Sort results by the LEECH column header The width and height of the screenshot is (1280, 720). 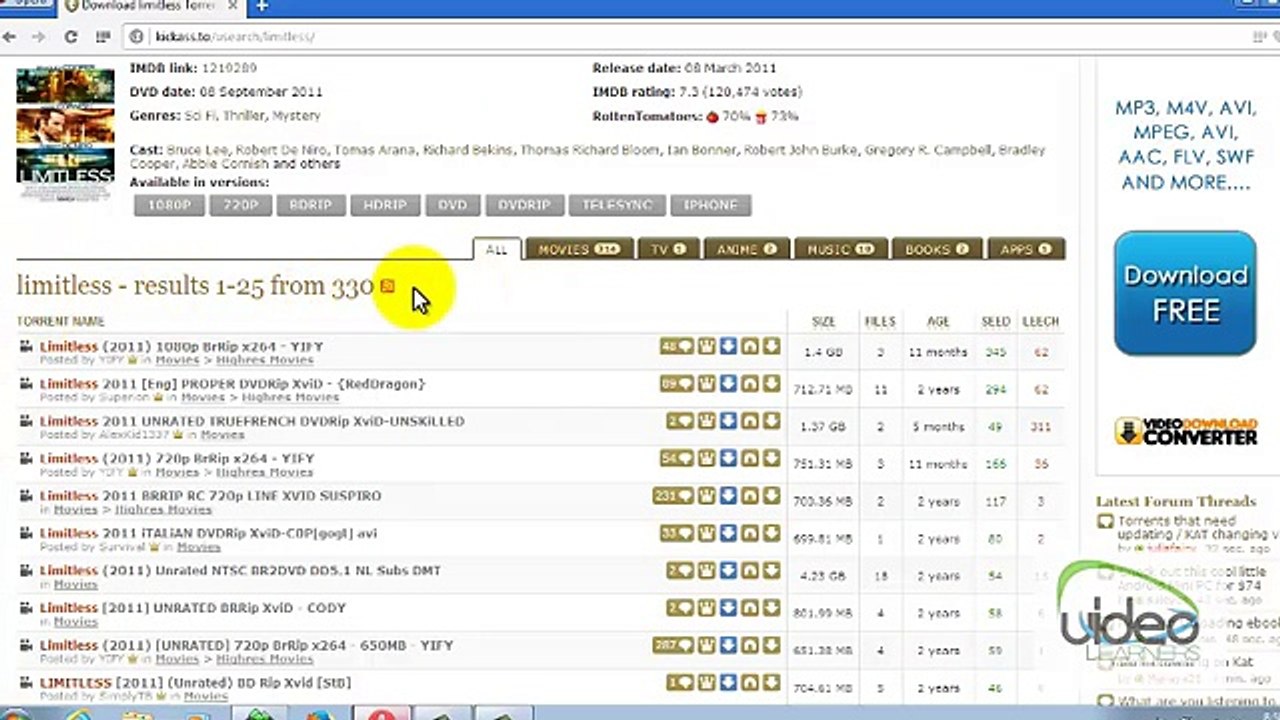[x=1041, y=322]
